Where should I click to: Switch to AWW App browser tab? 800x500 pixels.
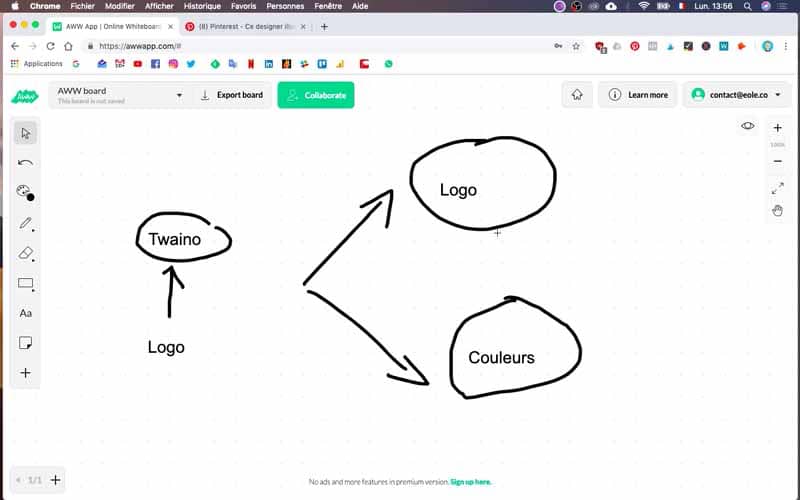pos(112,27)
